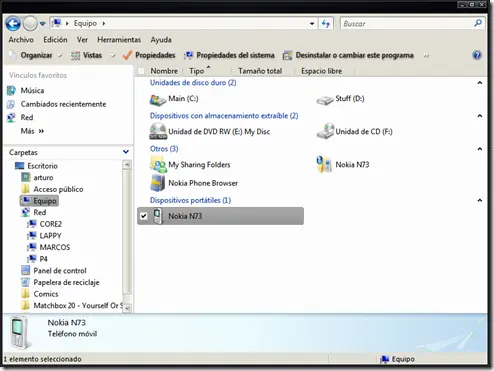Image resolution: width=494 pixels, height=371 pixels.
Task: Open the recent pages dropdown arrow
Action: pos(42,24)
